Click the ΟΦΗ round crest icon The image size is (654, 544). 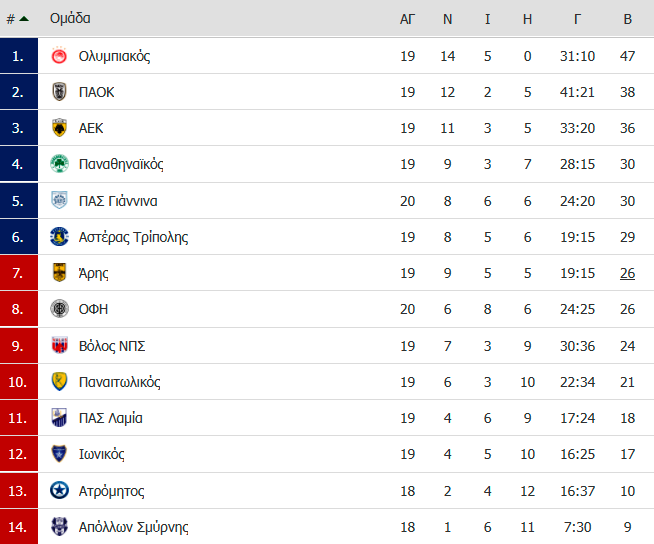(59, 309)
